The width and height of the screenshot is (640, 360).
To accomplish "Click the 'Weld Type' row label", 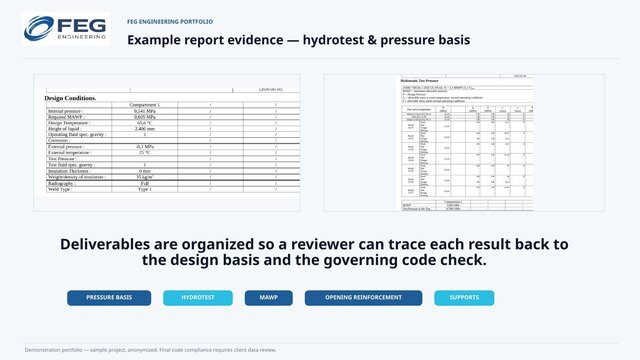I will point(60,189).
